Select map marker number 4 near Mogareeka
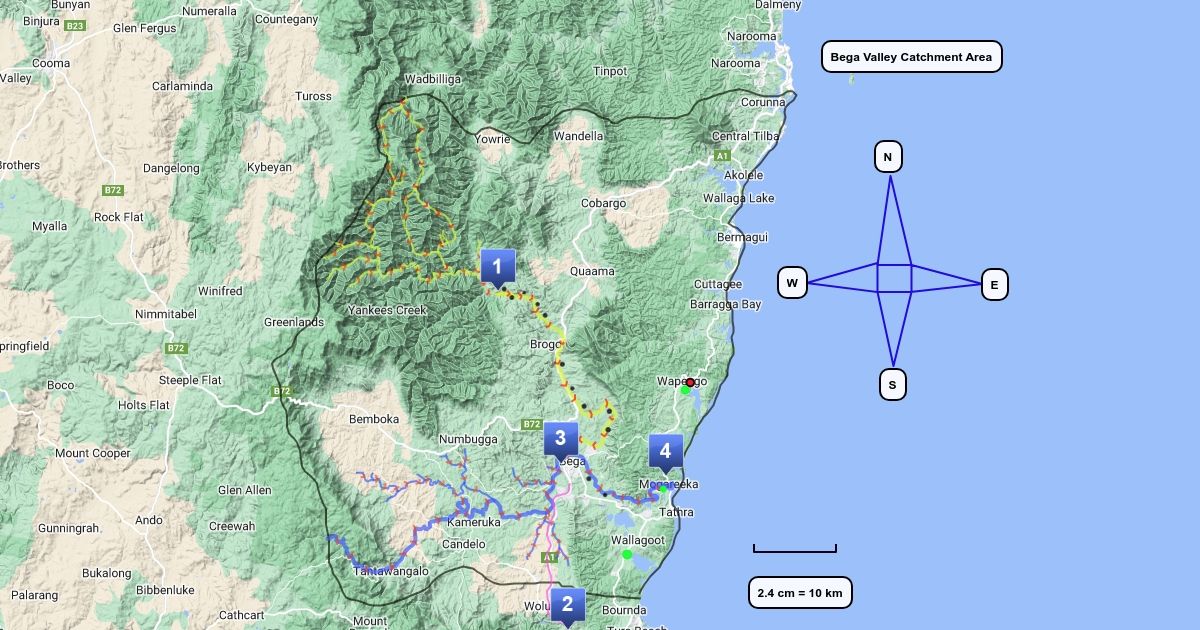1200x630 pixels. click(665, 451)
